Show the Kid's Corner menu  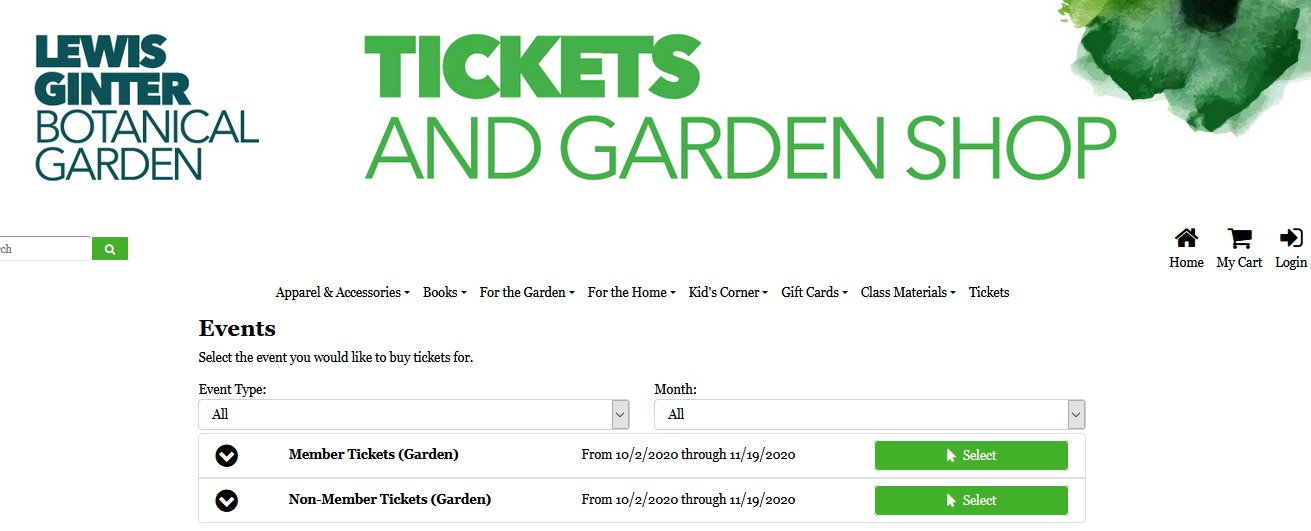(728, 292)
